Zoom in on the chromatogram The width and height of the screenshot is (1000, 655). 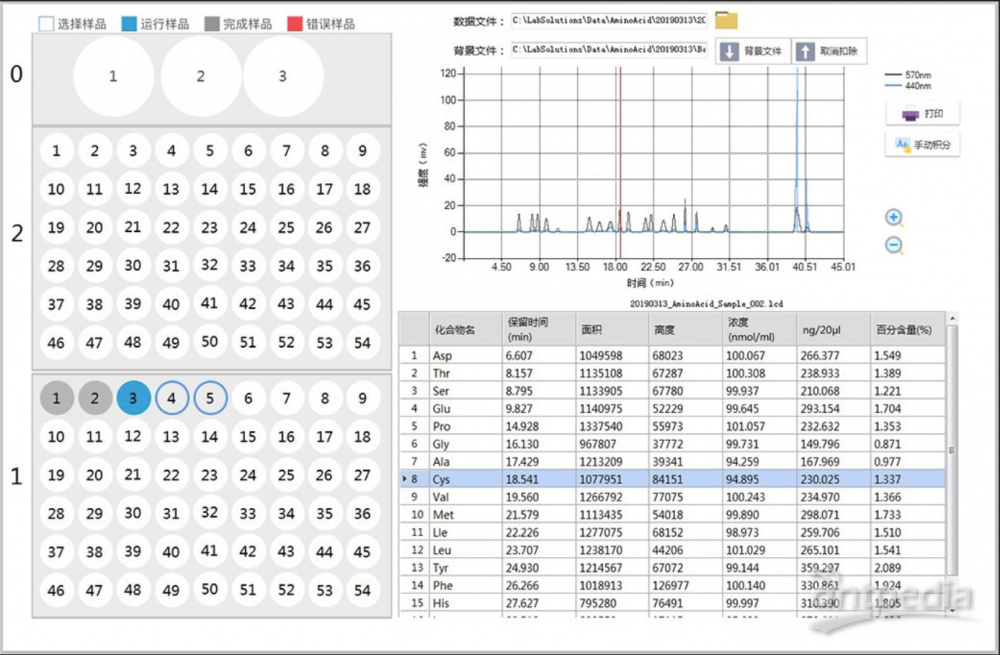(894, 218)
